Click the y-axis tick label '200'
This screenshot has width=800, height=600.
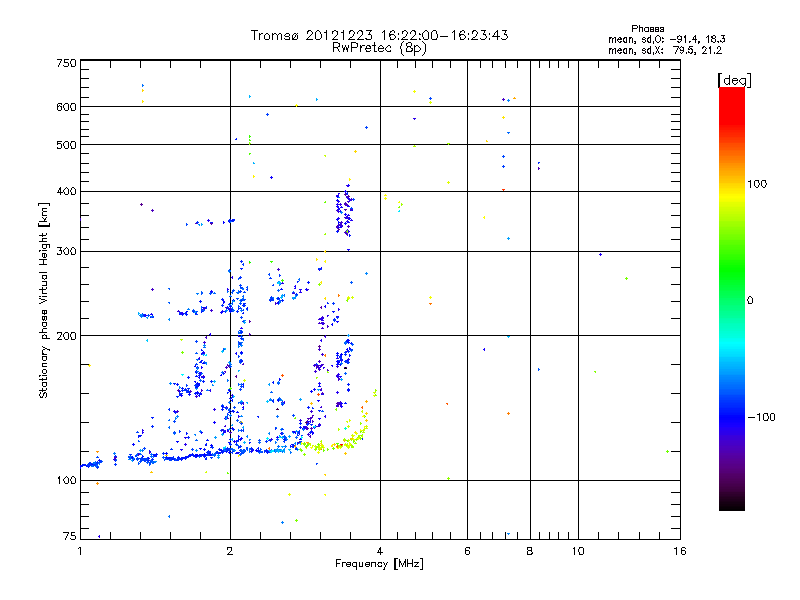click(67, 336)
